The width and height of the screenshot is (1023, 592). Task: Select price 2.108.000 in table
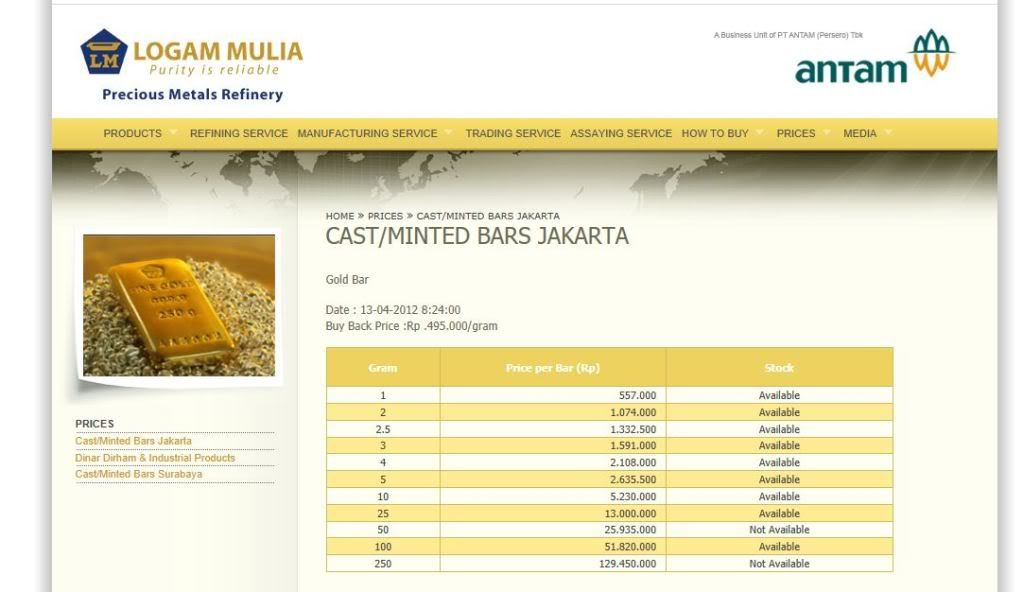tap(633, 463)
